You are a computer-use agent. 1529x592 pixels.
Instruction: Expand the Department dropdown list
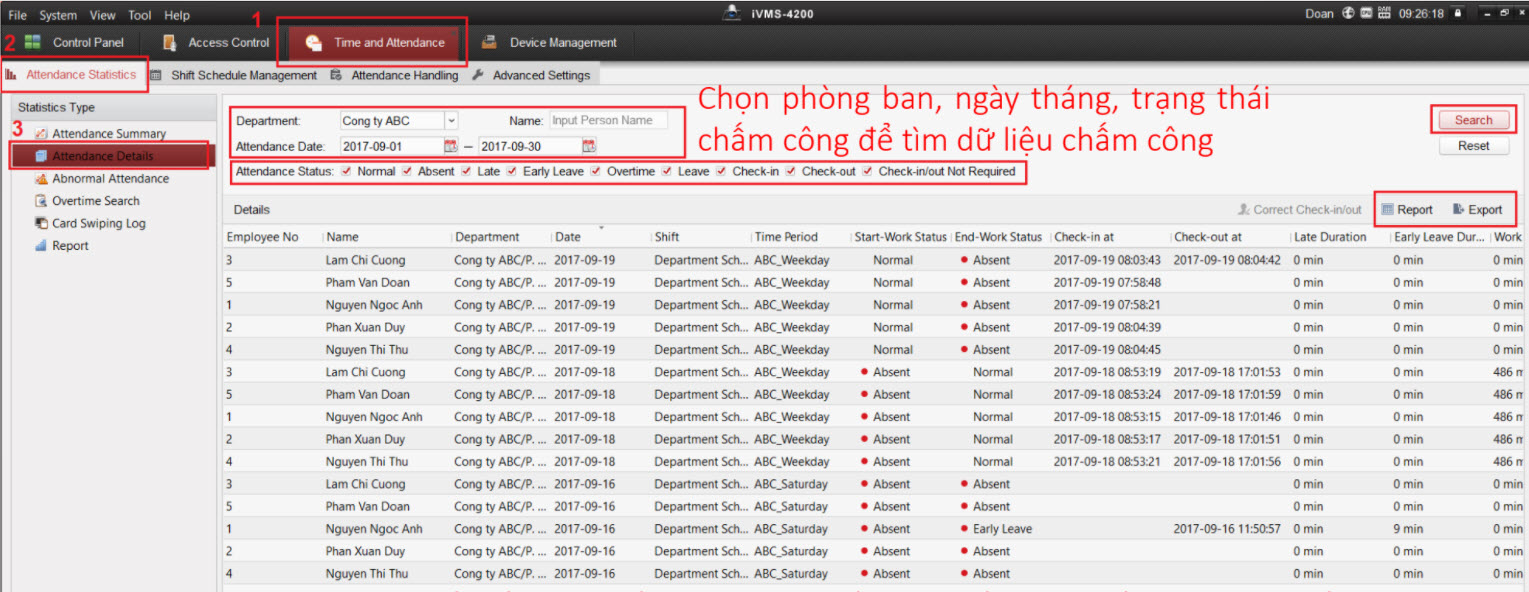click(451, 121)
